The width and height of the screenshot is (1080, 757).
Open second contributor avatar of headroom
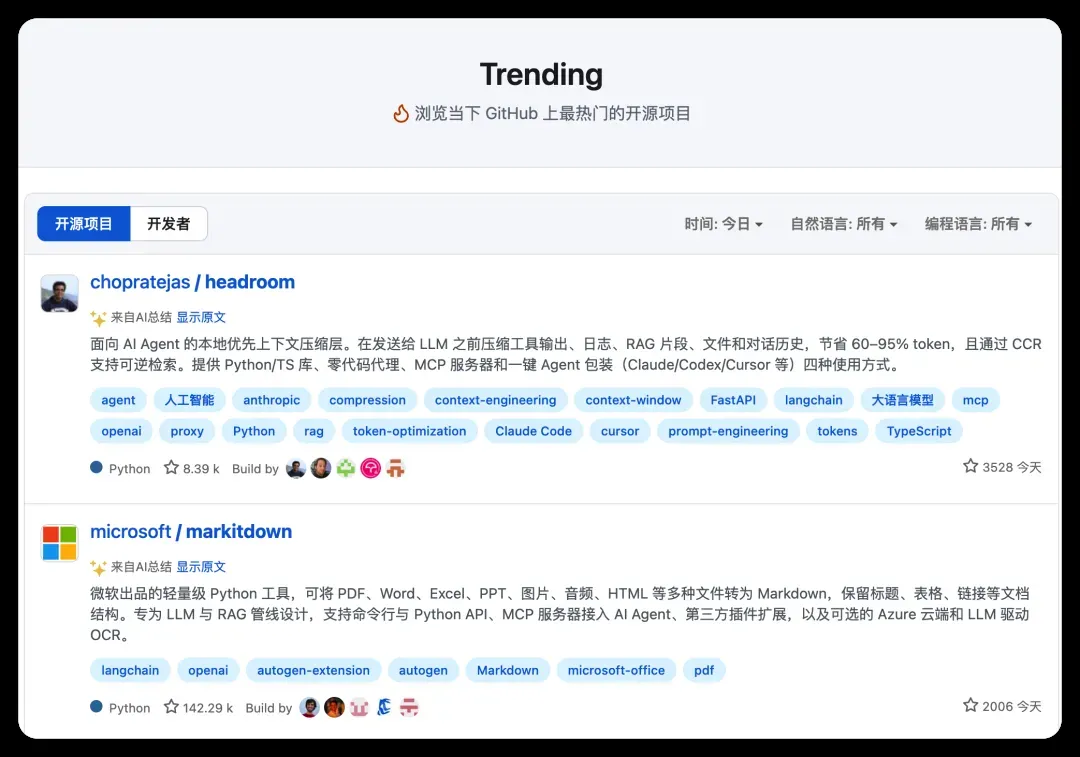[x=321, y=468]
